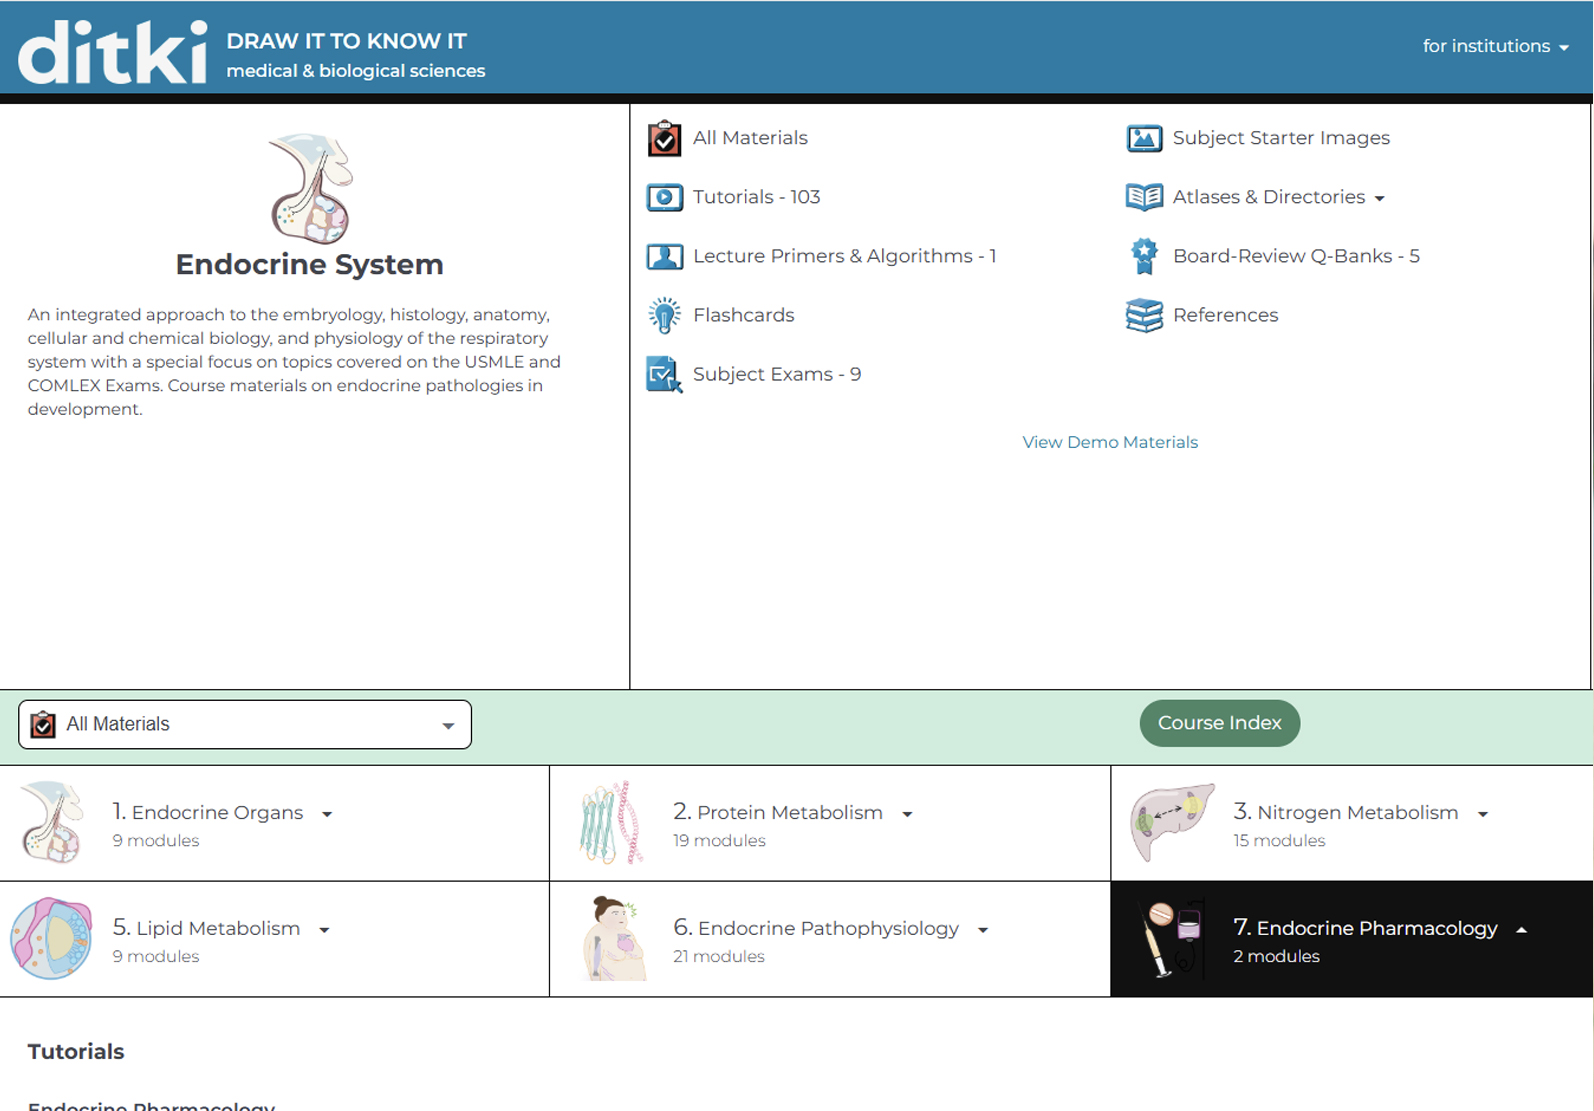Viewport: 1594px width, 1111px height.
Task: Select the Lipid Metabolism cell thumbnail
Action: point(52,938)
